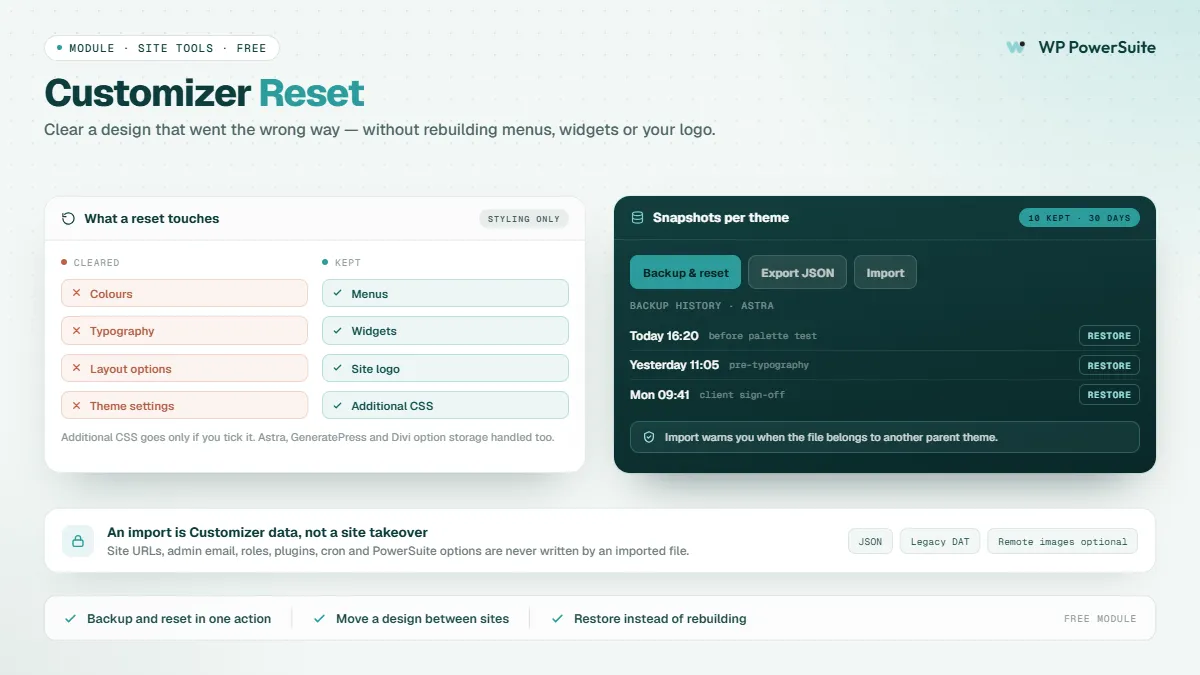Viewport: 1200px width, 675px height.
Task: Click the KEPT column label
Action: tap(348, 262)
